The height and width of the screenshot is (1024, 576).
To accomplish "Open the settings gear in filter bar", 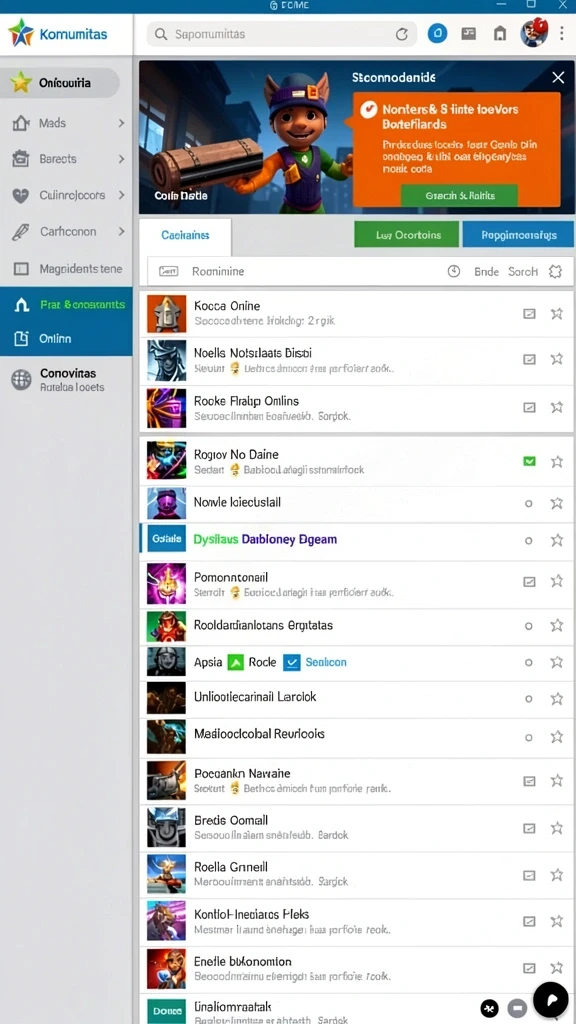I will point(556,272).
